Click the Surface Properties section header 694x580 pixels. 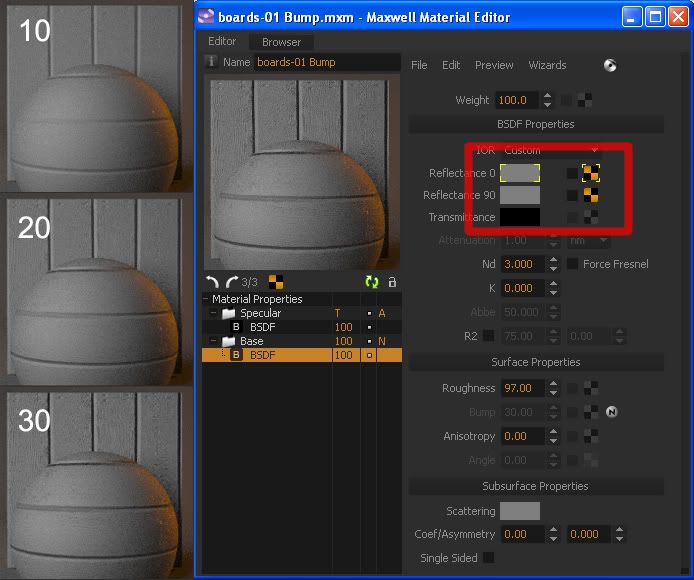tap(536, 362)
